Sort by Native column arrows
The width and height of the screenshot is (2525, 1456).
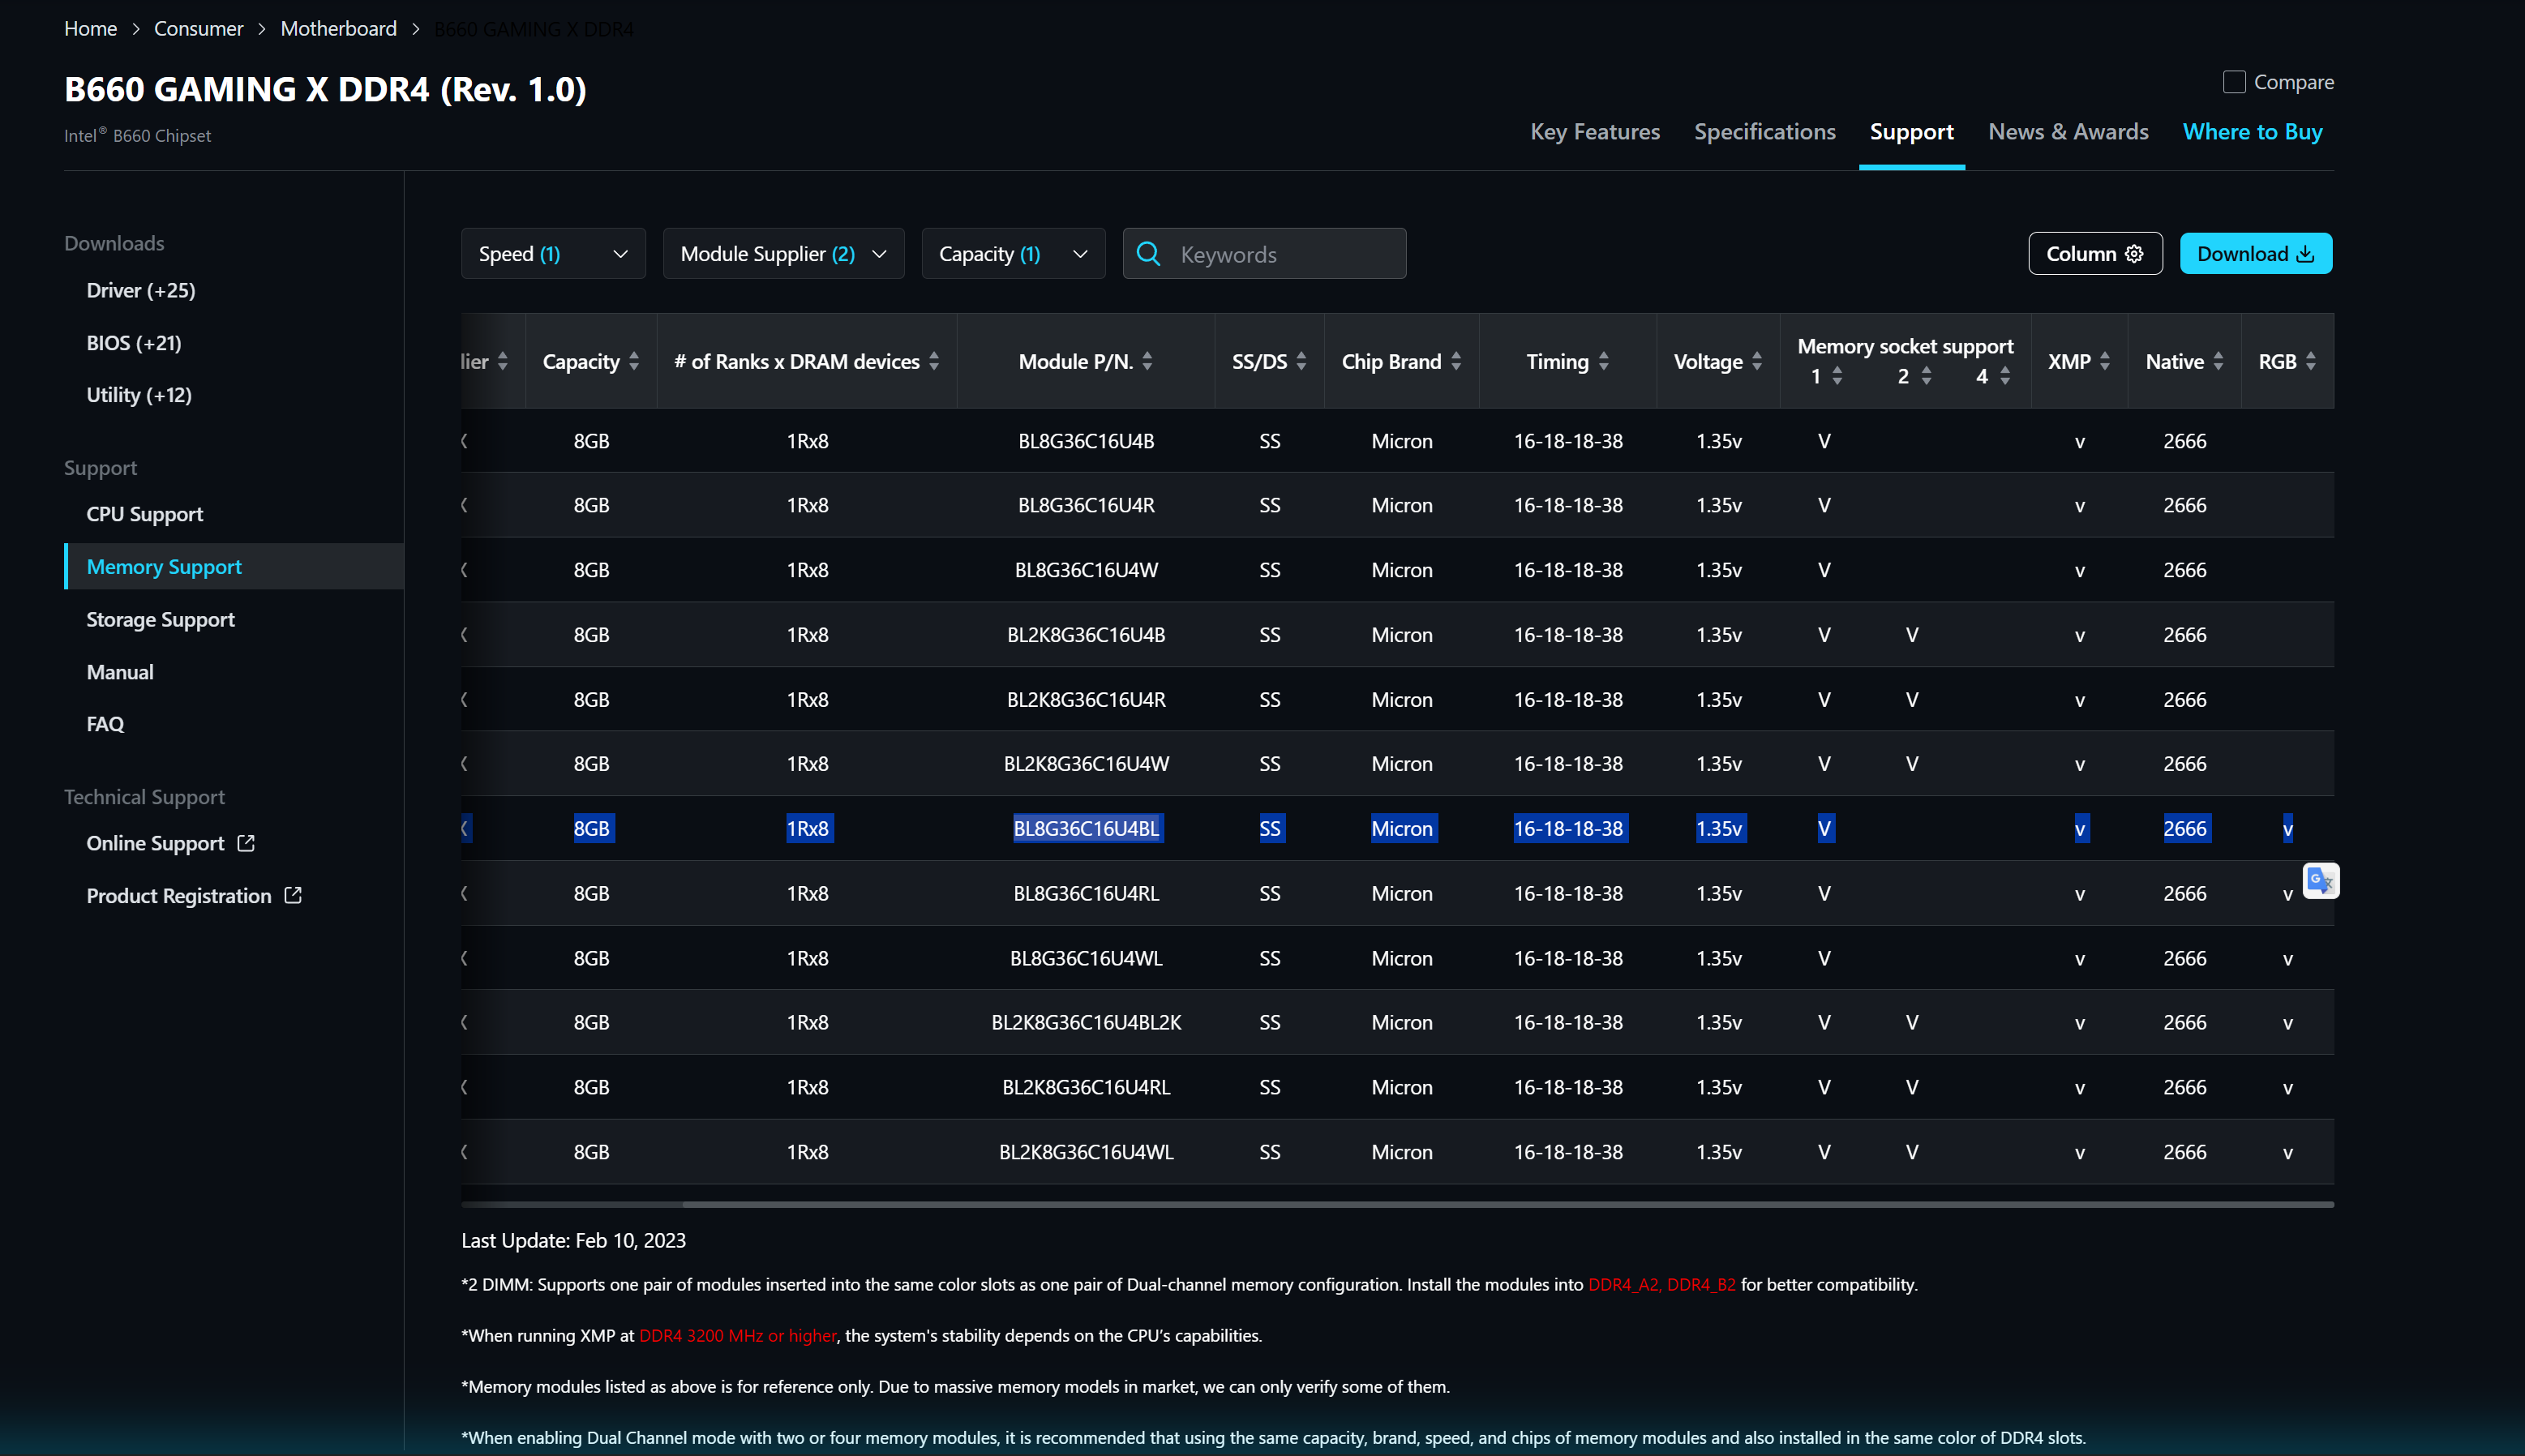pyautogui.click(x=2218, y=362)
